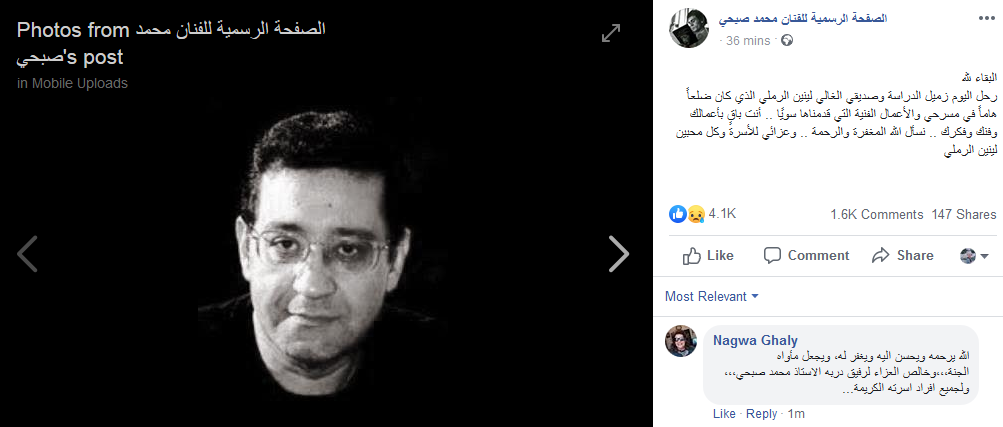Like the post using the thumbs-up button
The width and height of the screenshot is (1003, 427).
(708, 256)
